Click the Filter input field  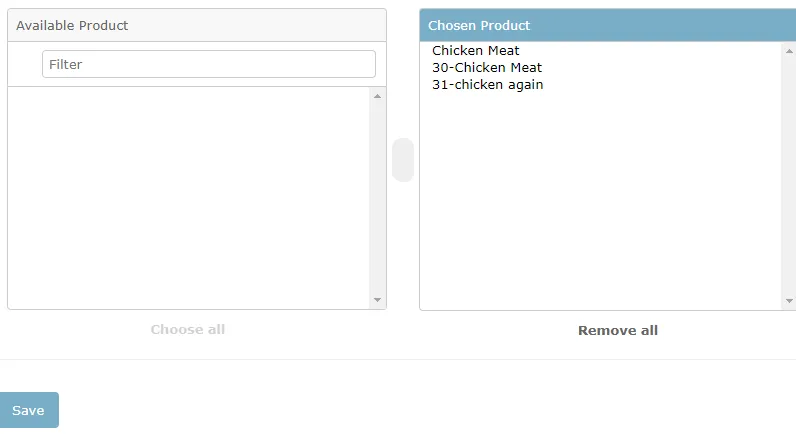(208, 64)
